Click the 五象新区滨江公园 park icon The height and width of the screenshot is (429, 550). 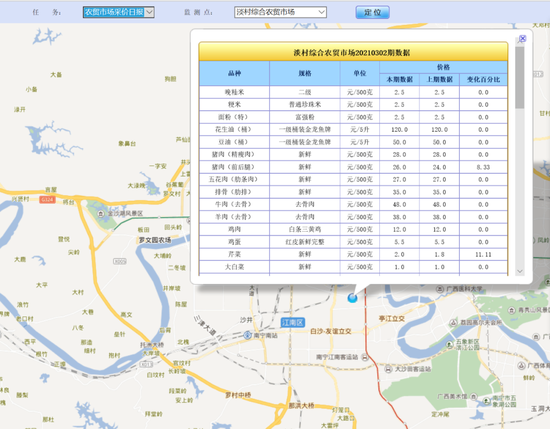pyautogui.click(x=450, y=344)
